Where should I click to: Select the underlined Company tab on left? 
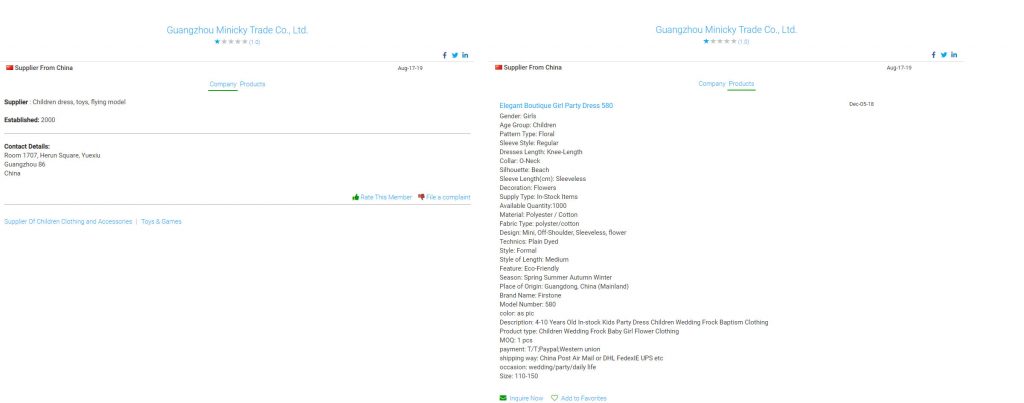point(222,84)
